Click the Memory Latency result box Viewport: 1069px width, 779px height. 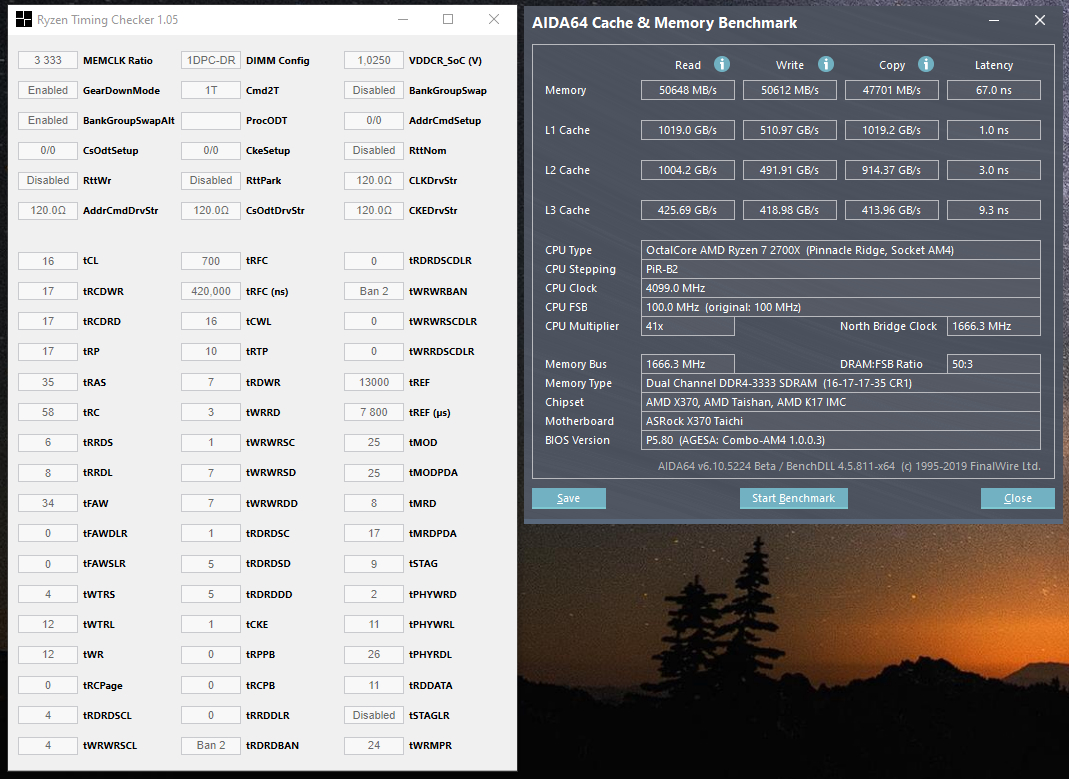tap(993, 90)
